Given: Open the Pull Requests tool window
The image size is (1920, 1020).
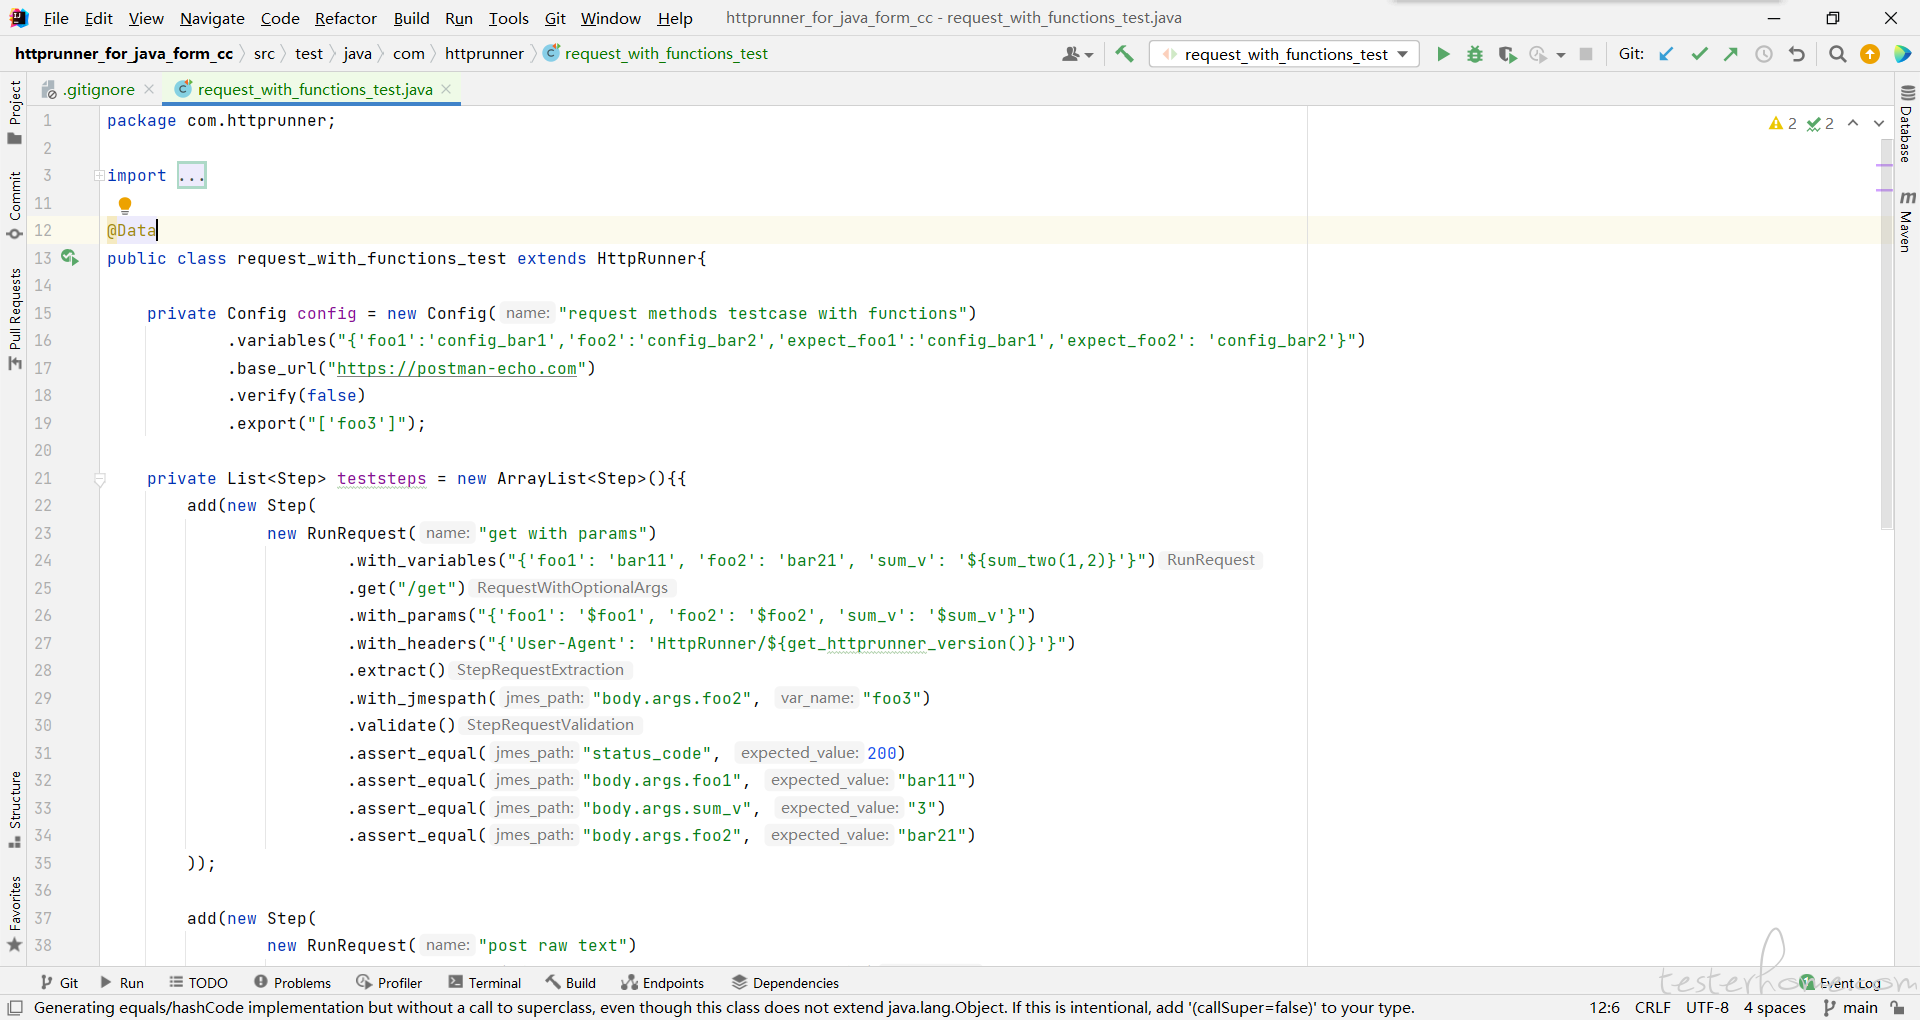Looking at the screenshot, I should 14,319.
